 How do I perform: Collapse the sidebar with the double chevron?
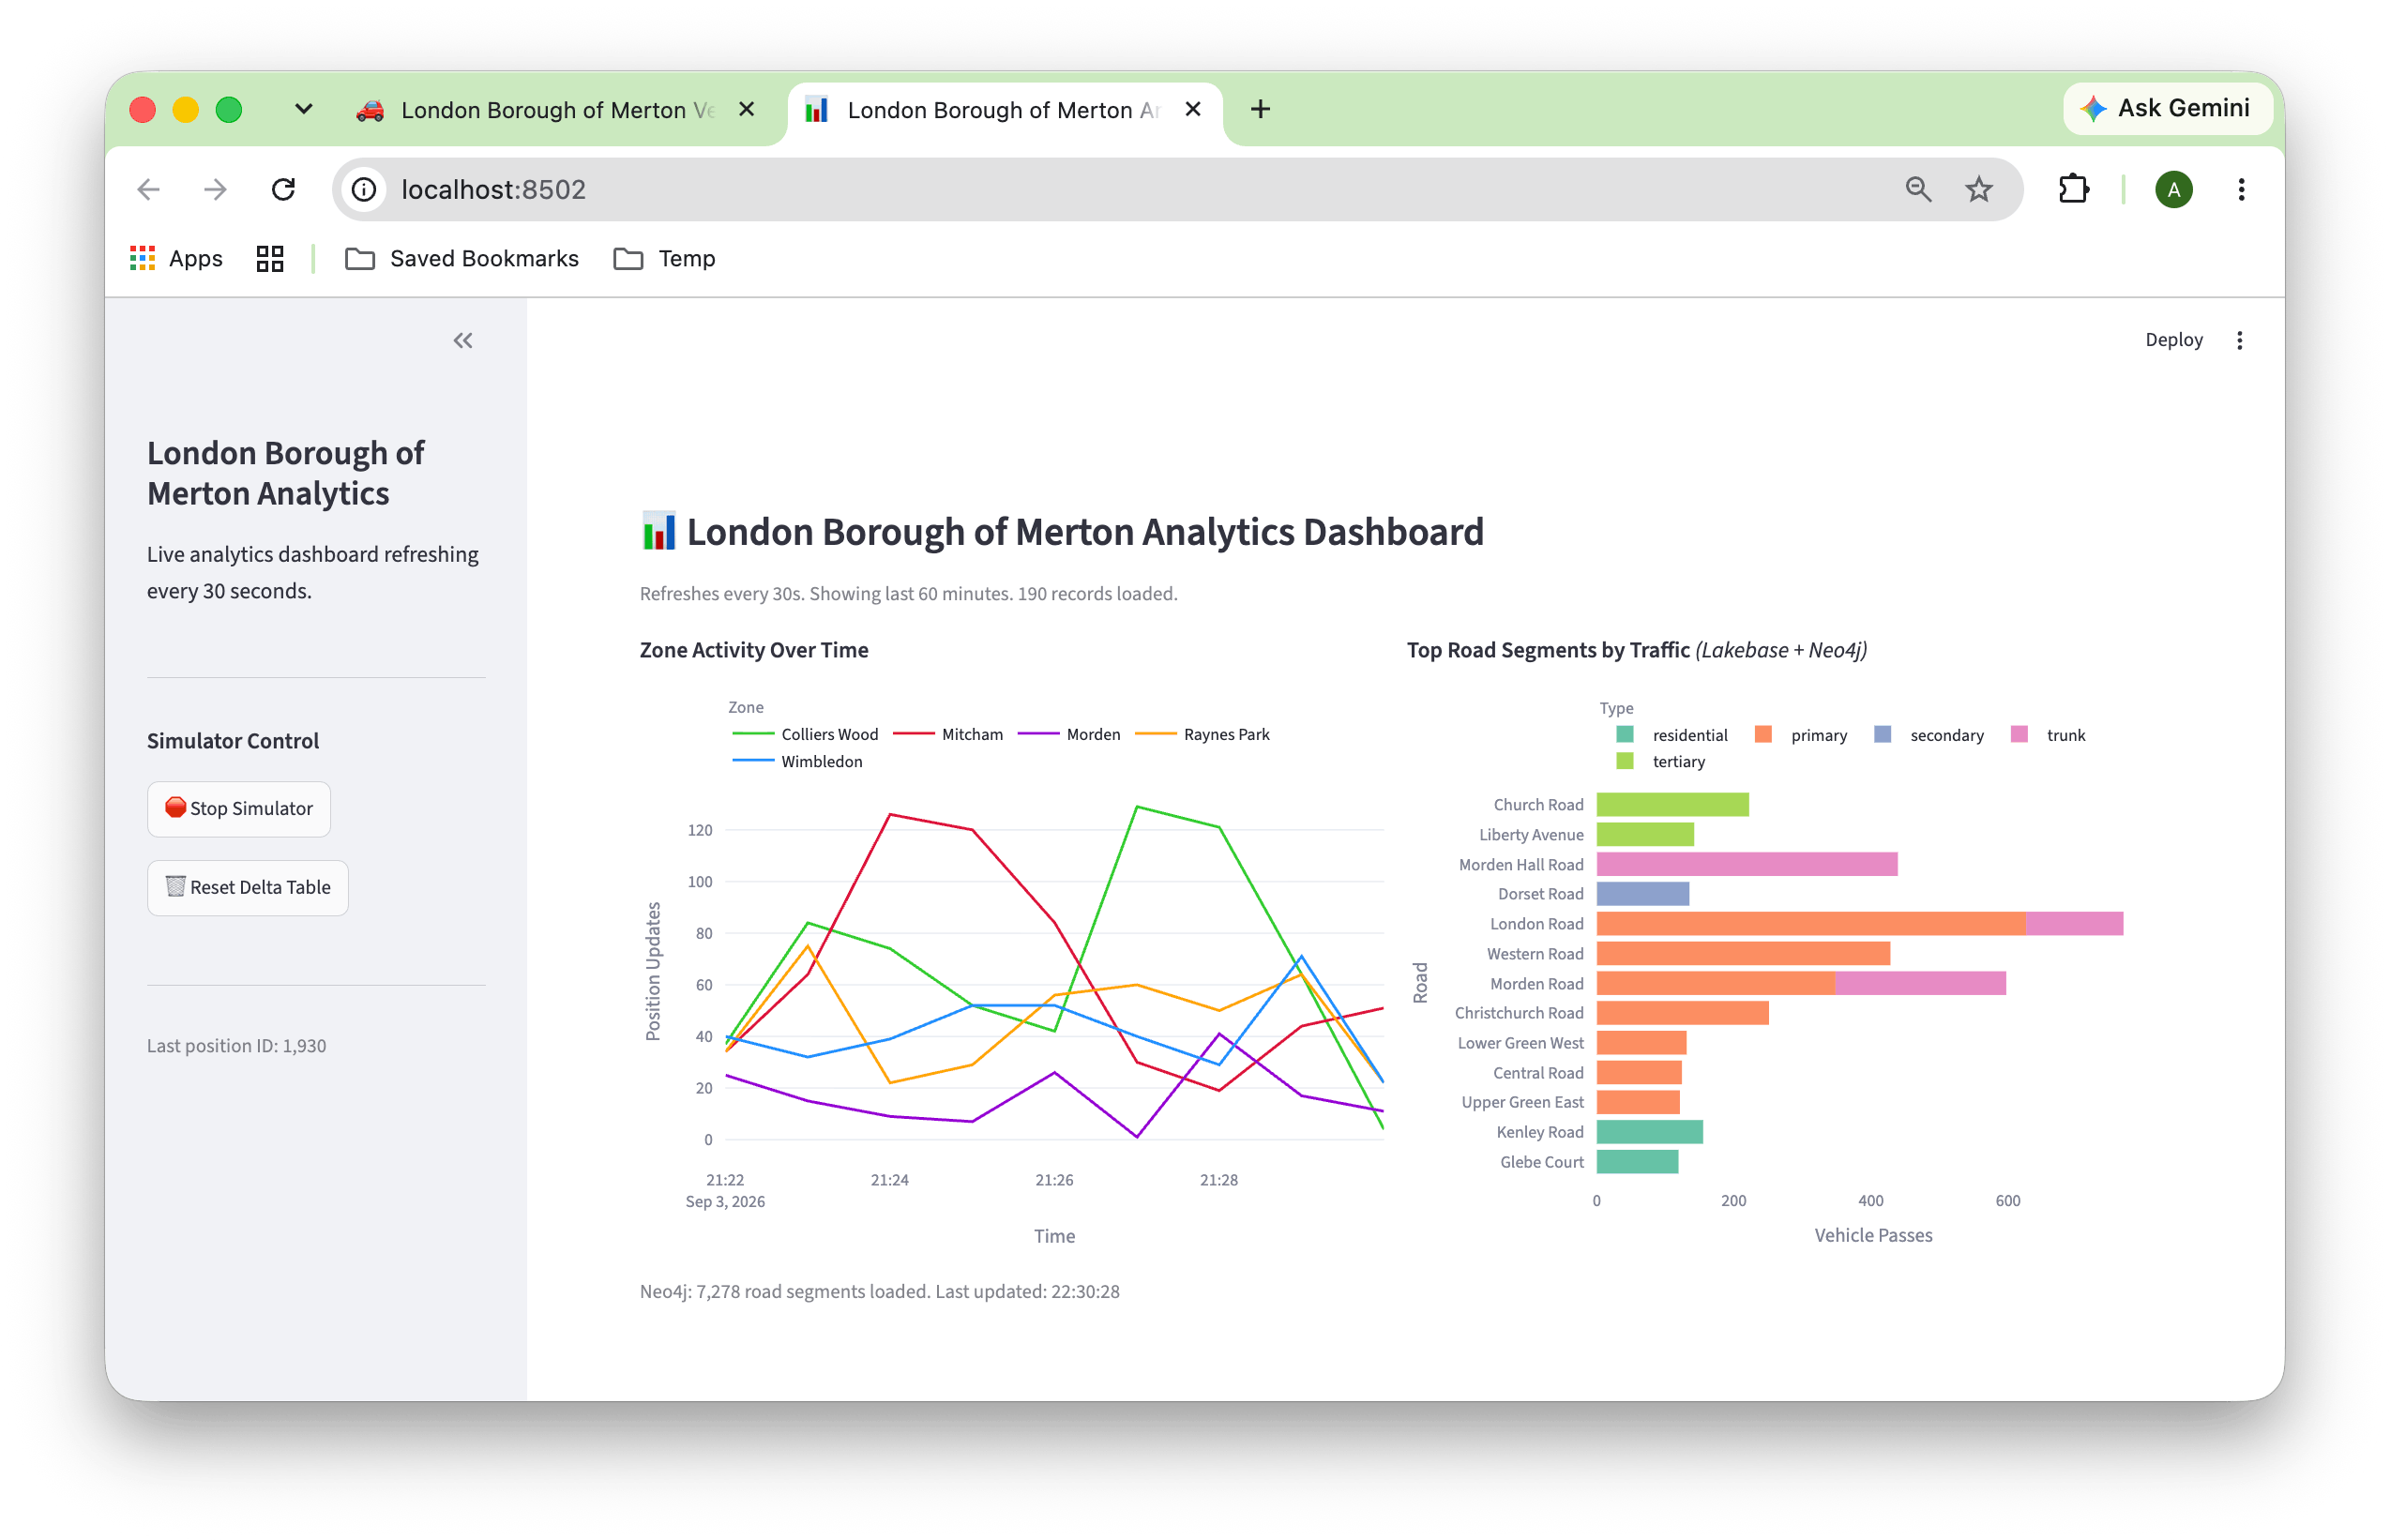click(463, 341)
